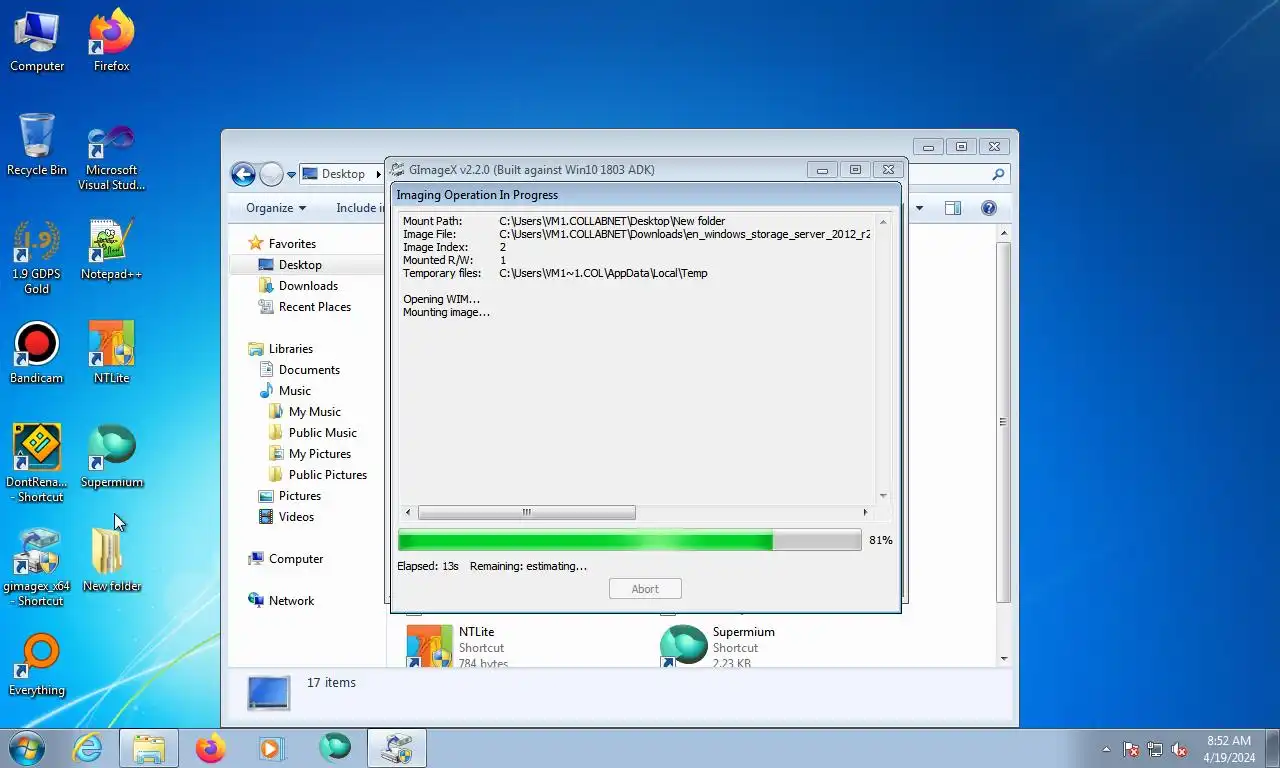Open the taskbar clock showing 8:52 AM

pyautogui.click(x=1229, y=749)
